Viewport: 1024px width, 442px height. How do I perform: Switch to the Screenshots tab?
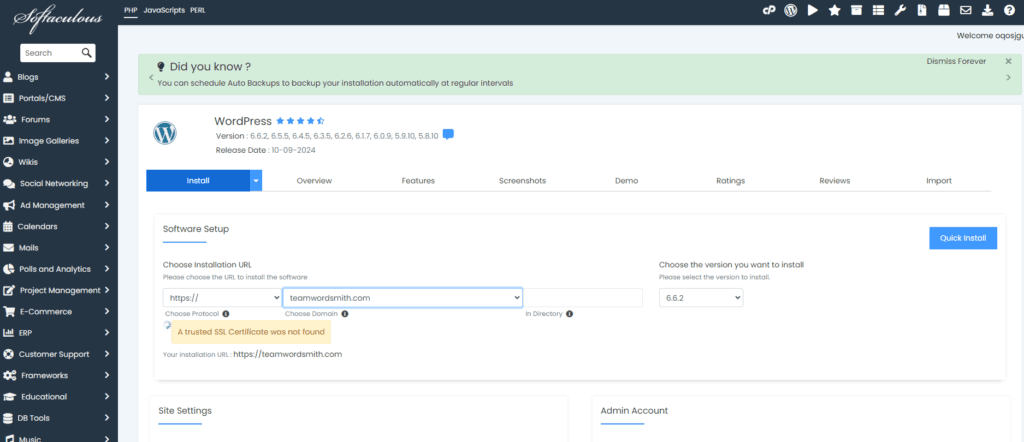click(522, 181)
